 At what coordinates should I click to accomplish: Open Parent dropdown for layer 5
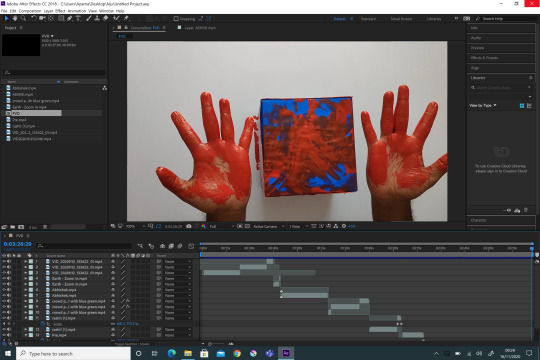click(177, 284)
